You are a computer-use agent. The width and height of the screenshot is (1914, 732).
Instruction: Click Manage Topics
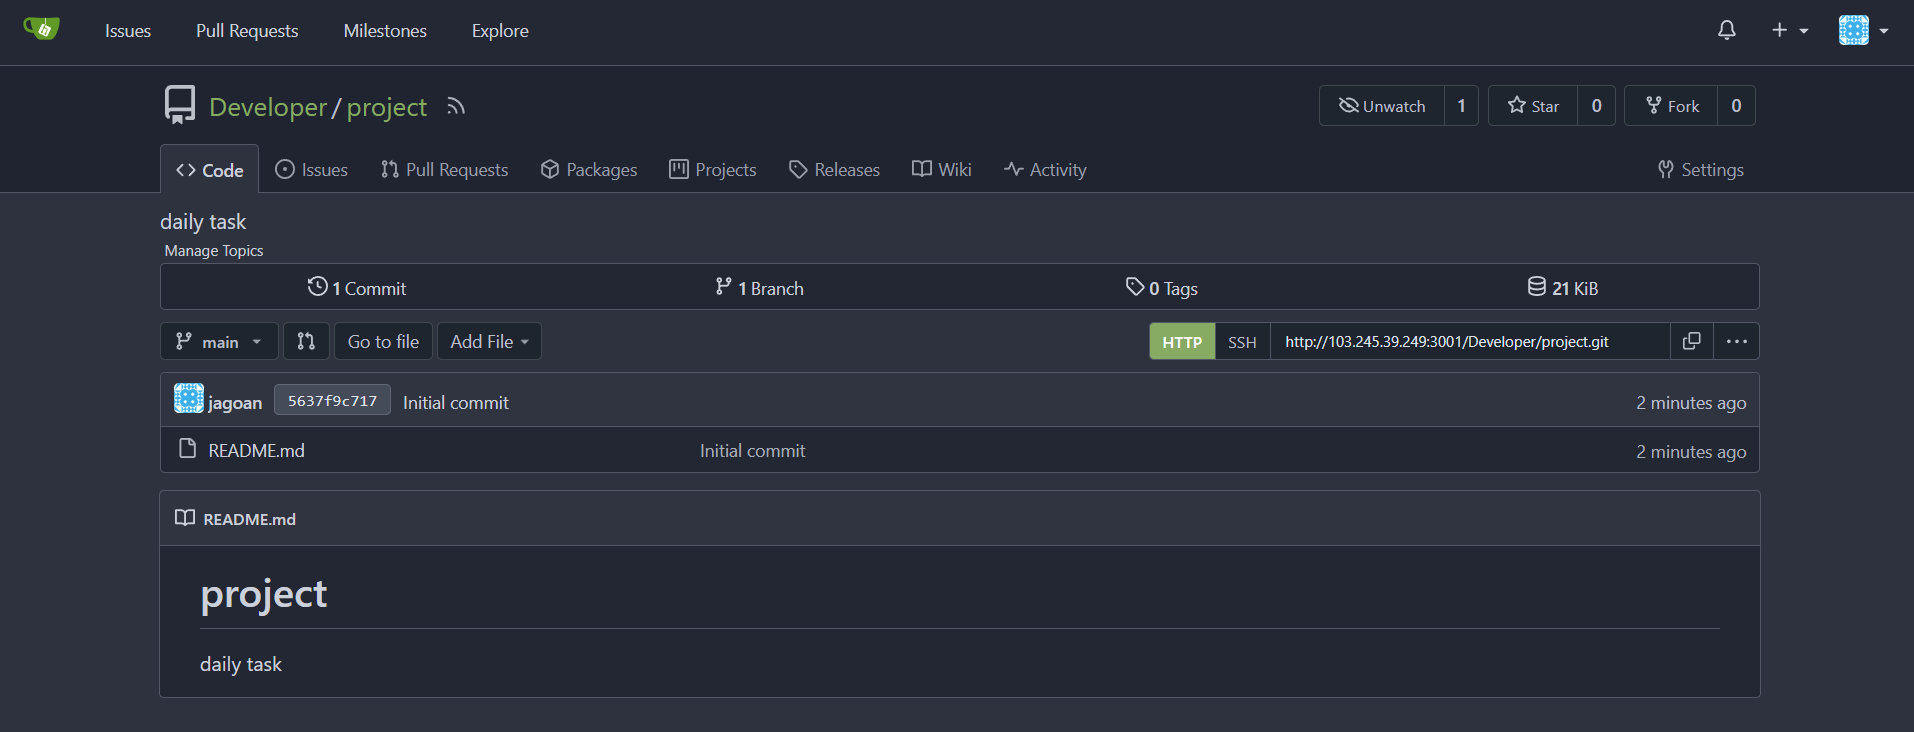coord(214,251)
